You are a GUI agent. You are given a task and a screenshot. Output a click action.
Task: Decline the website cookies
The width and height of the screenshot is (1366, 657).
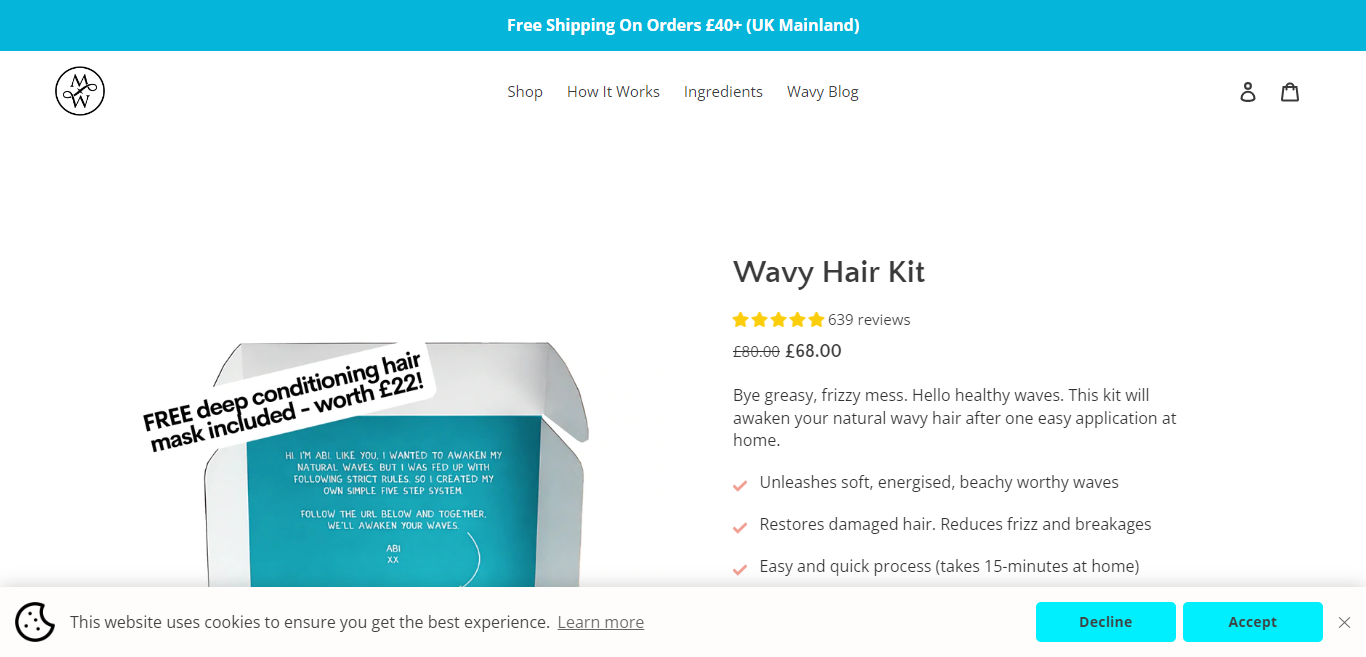pyautogui.click(x=1106, y=622)
